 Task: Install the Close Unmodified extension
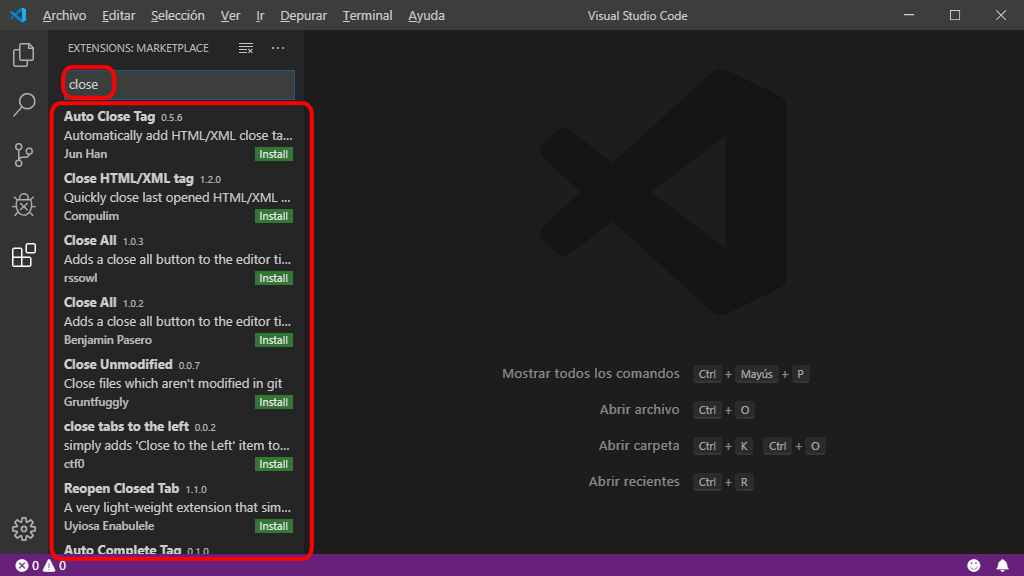[274, 402]
